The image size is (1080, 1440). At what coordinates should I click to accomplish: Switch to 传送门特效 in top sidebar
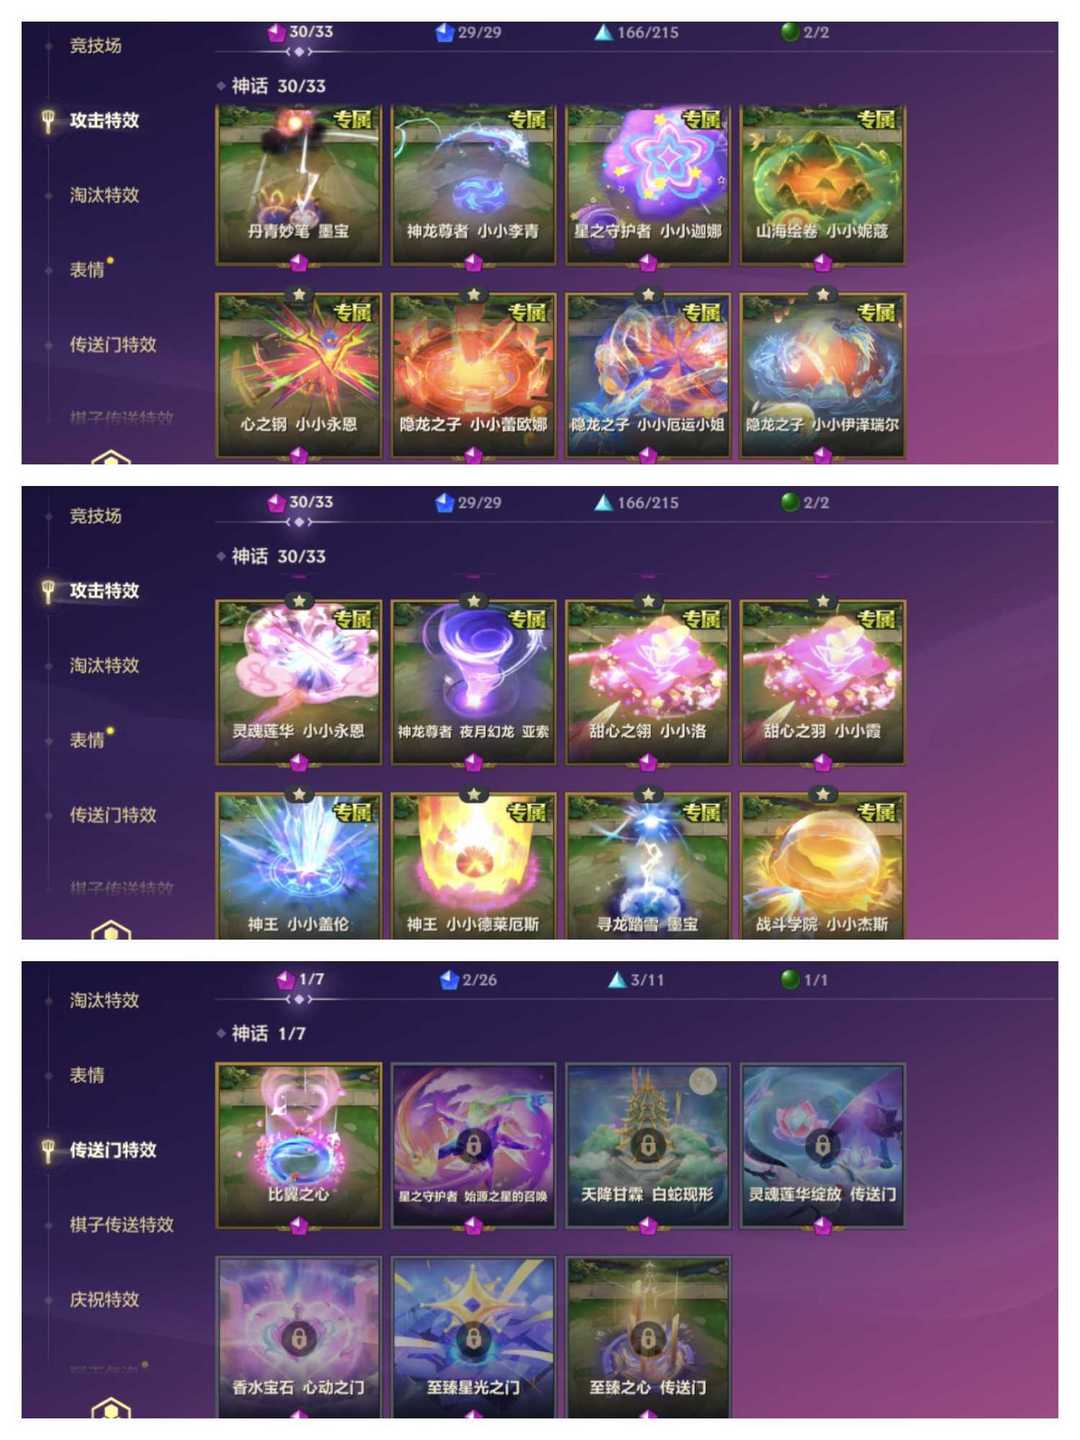[x=113, y=344]
